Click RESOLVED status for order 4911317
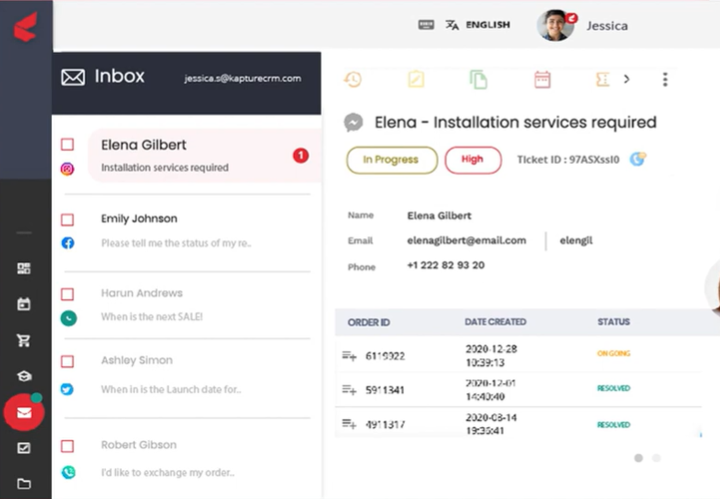 click(x=613, y=425)
